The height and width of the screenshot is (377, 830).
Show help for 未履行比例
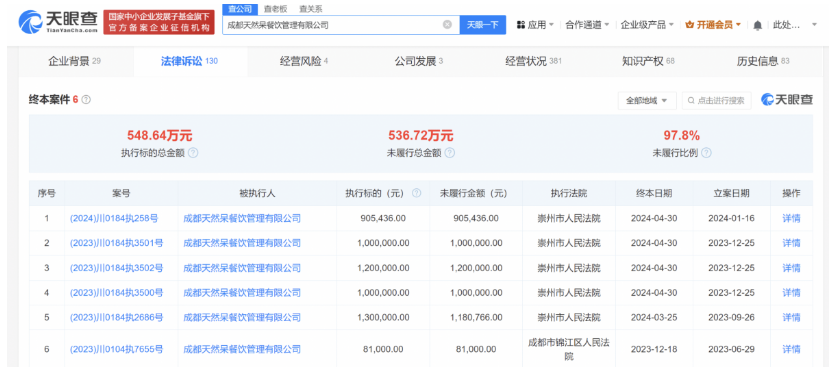click(x=706, y=153)
